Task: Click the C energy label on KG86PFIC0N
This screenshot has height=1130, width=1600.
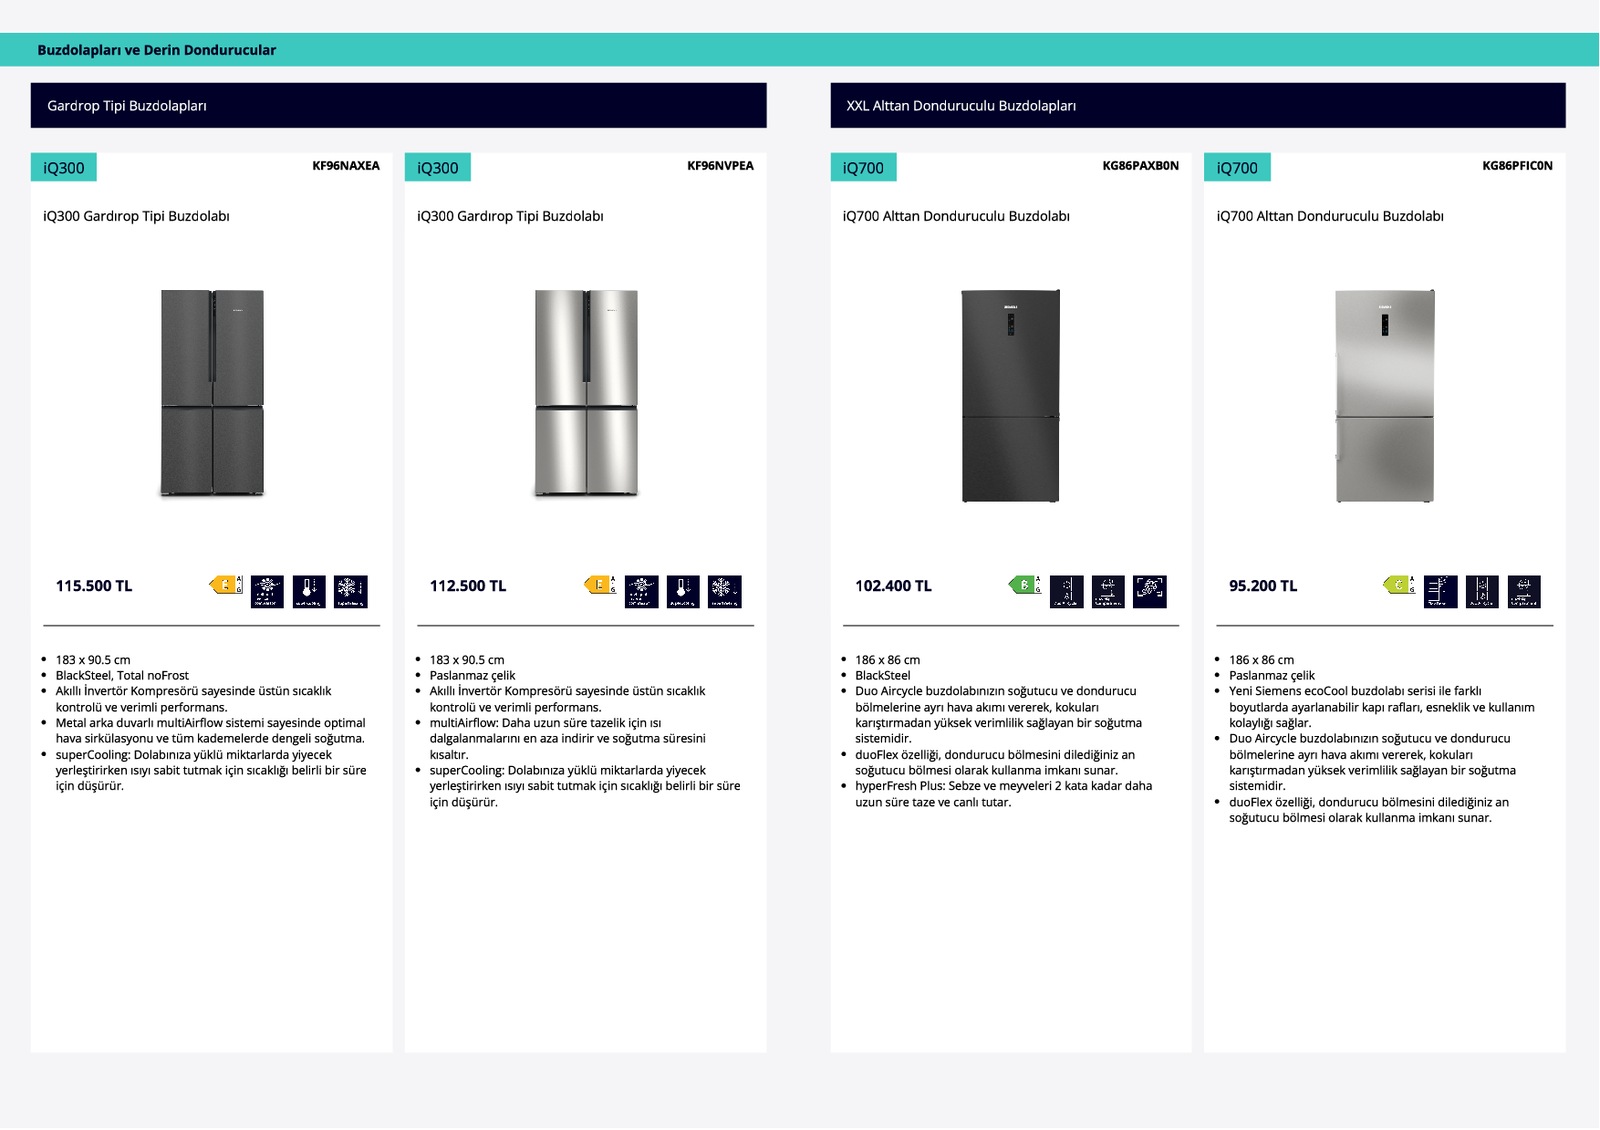Action: pos(1399,585)
